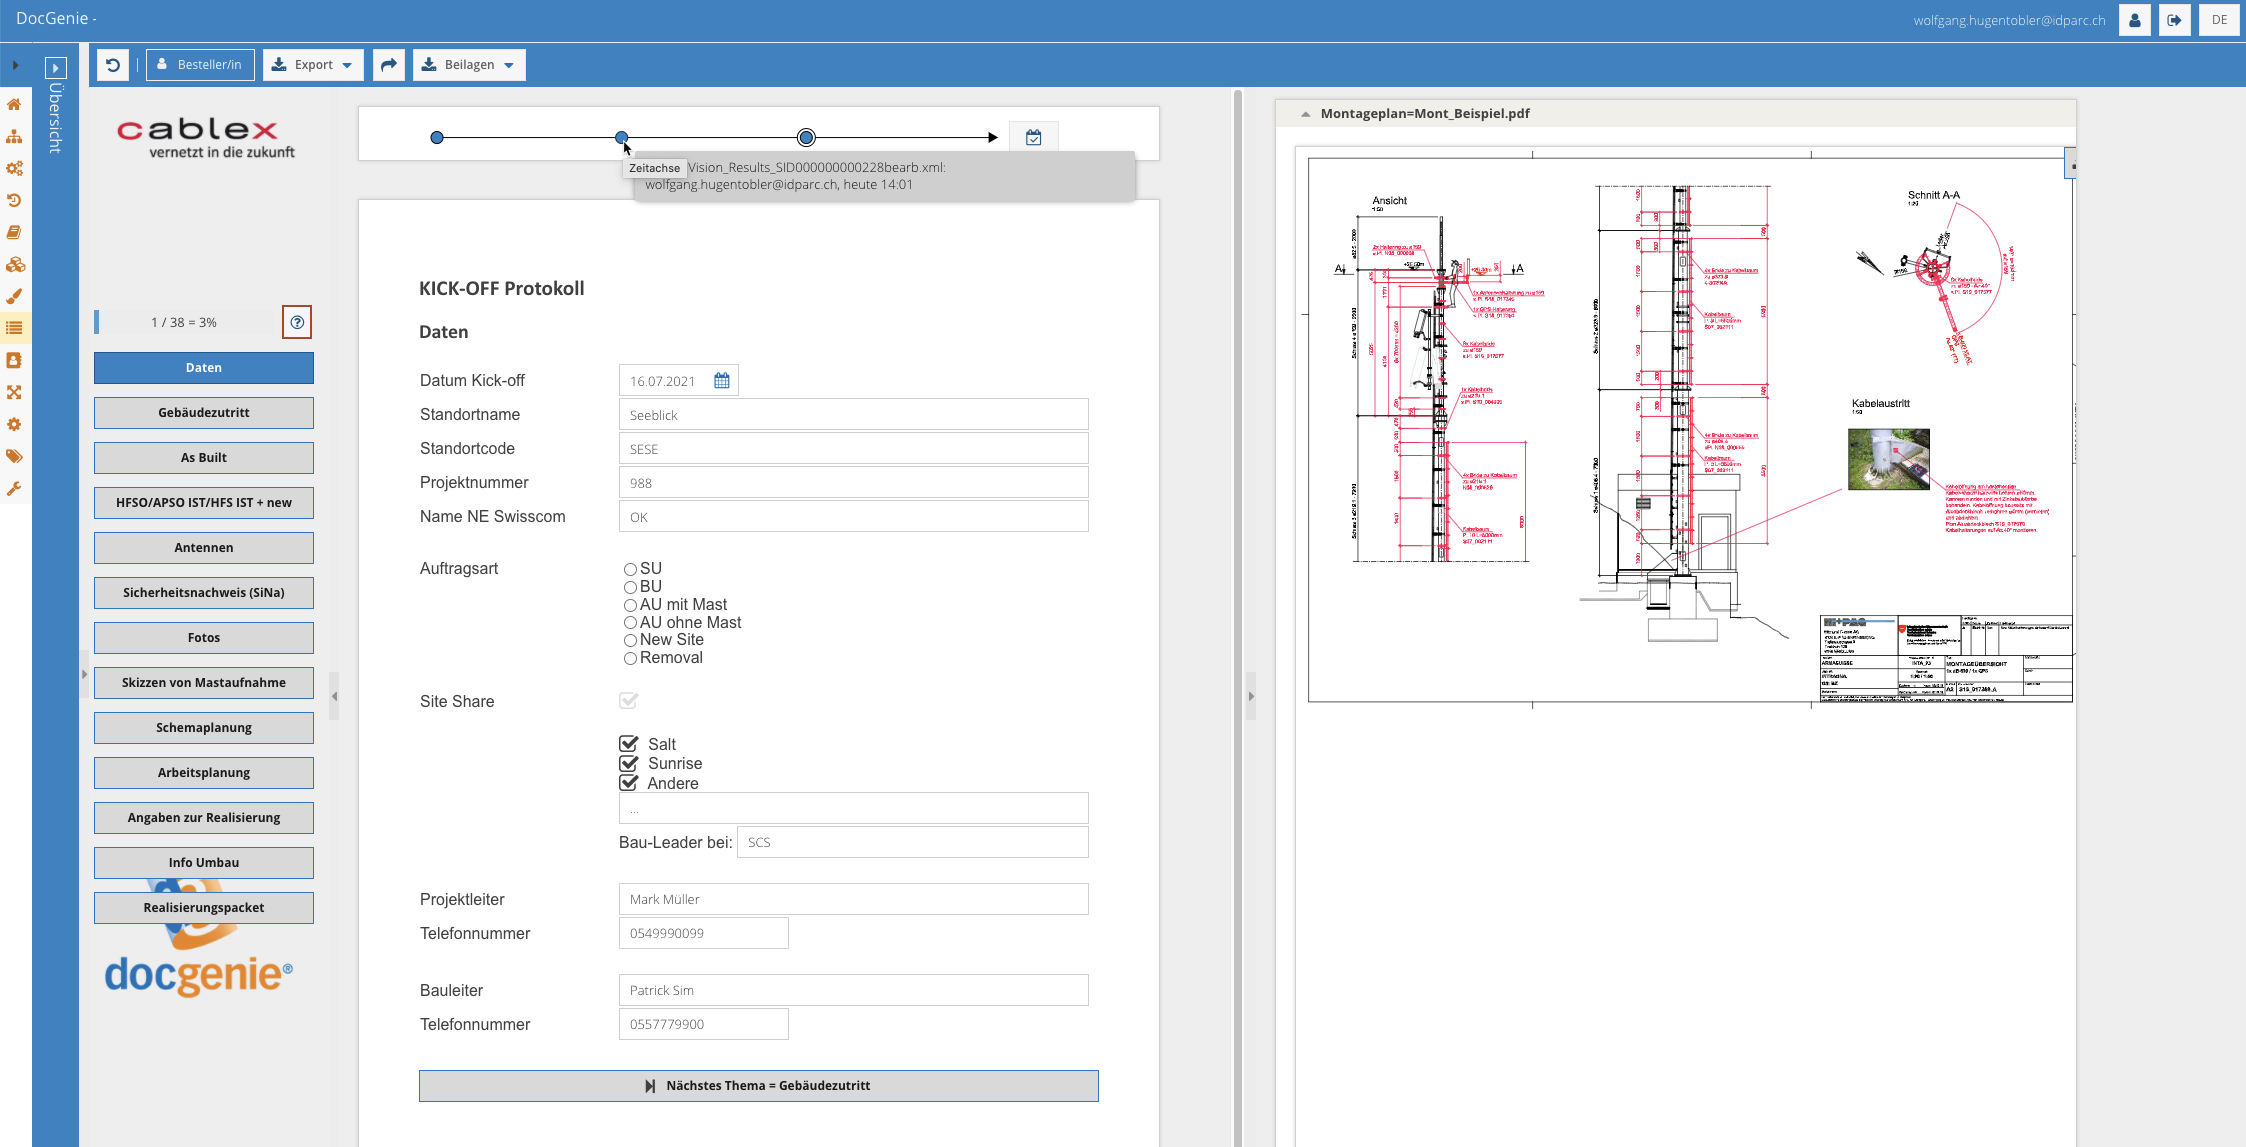Screen dimensions: 2246x1147
Task: Open the Beilagen dropdown menu
Action: pyautogui.click(x=469, y=65)
